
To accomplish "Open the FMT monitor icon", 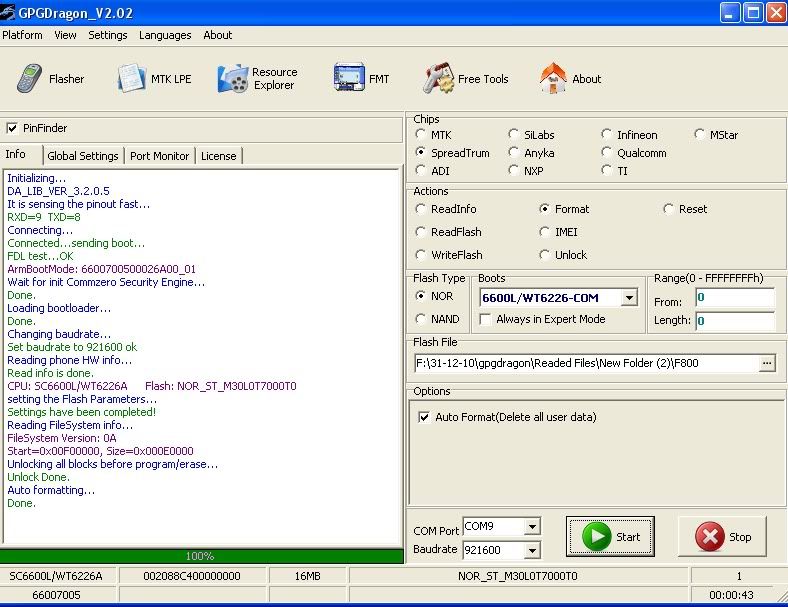I will 349,77.
